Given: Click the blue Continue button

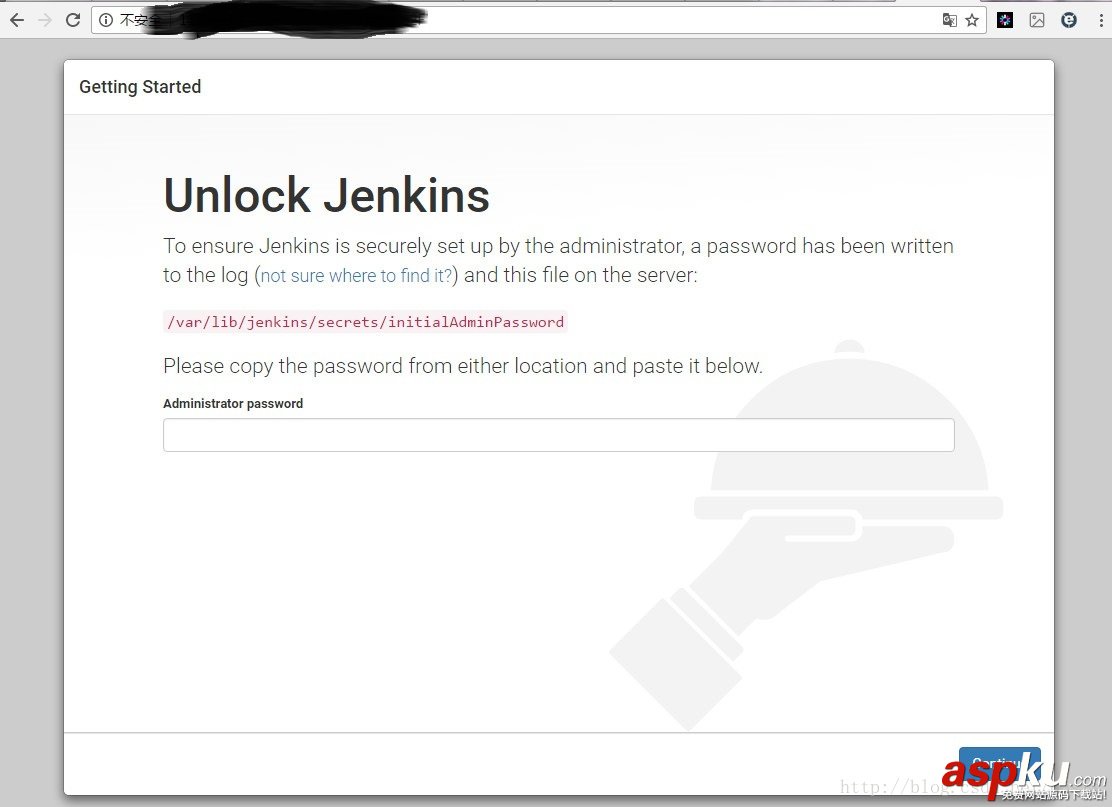Looking at the screenshot, I should pyautogui.click(x=999, y=764).
